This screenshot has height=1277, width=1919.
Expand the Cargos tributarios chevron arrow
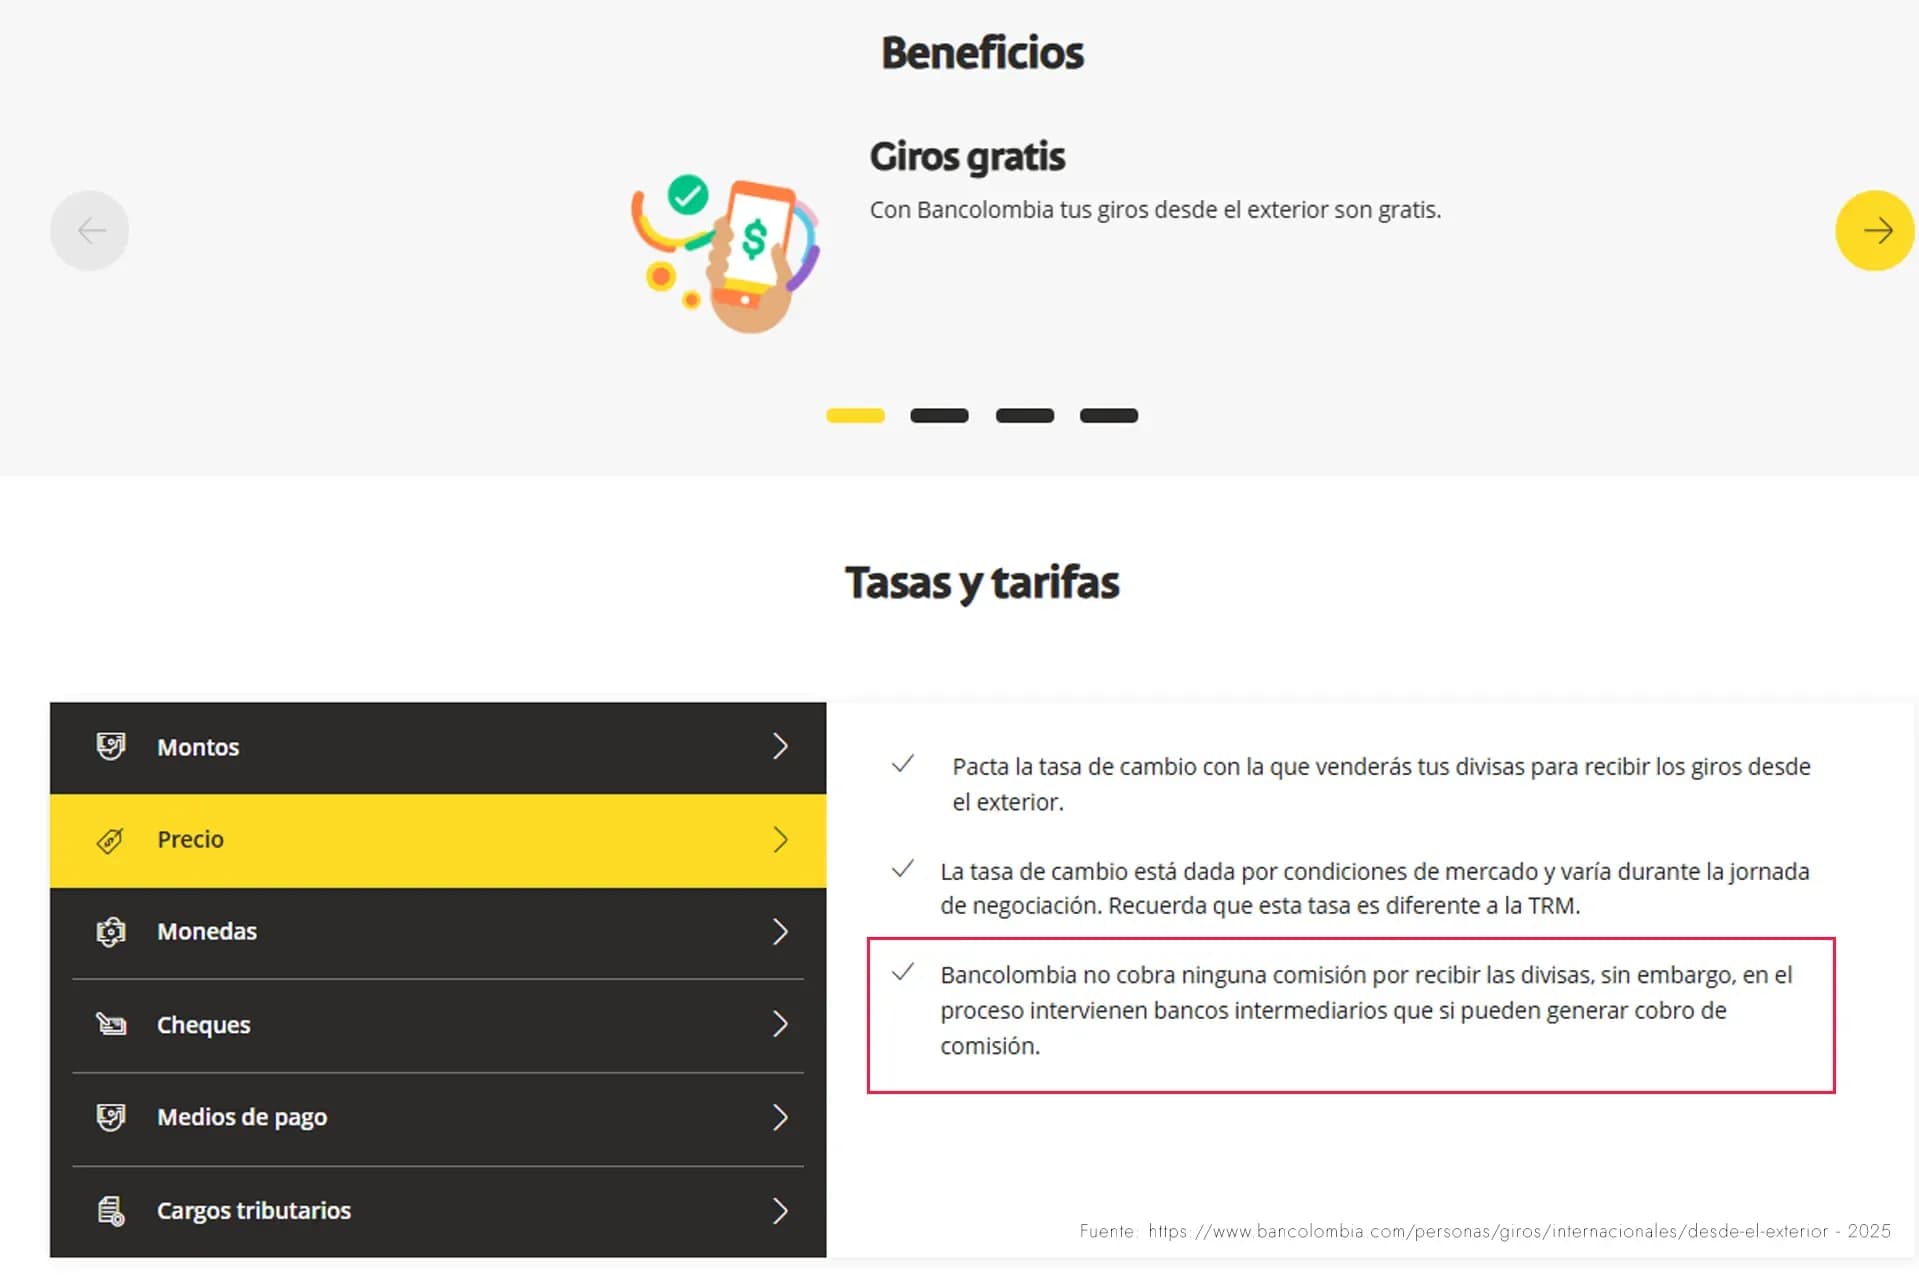point(781,1211)
